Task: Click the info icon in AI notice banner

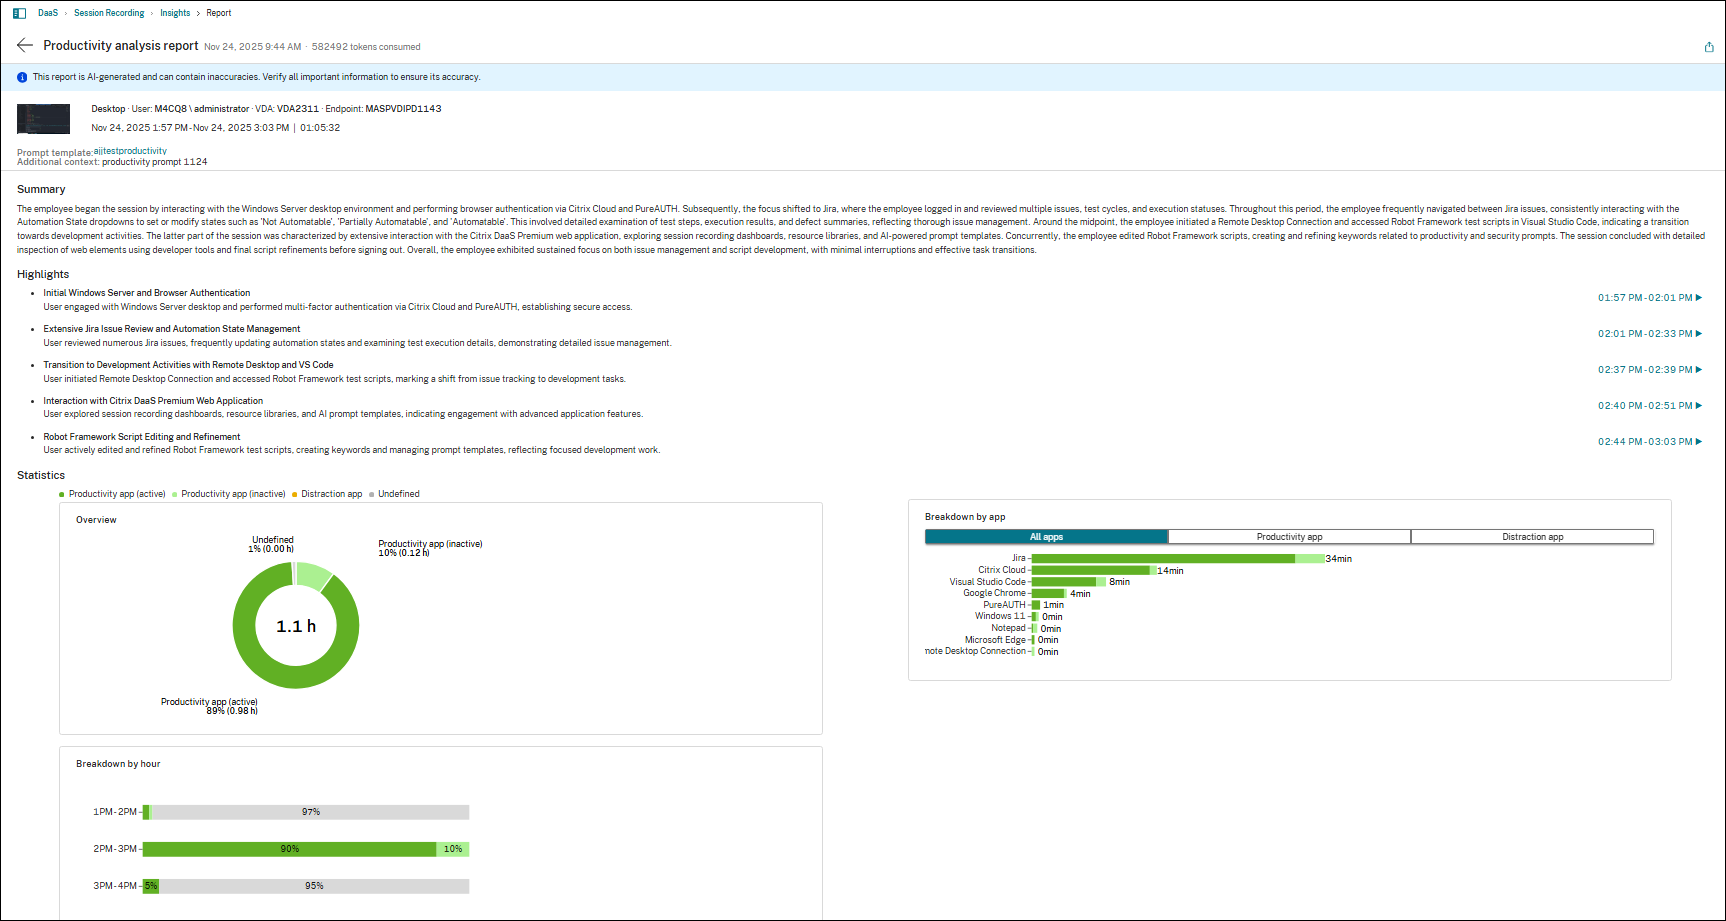Action: (22, 77)
